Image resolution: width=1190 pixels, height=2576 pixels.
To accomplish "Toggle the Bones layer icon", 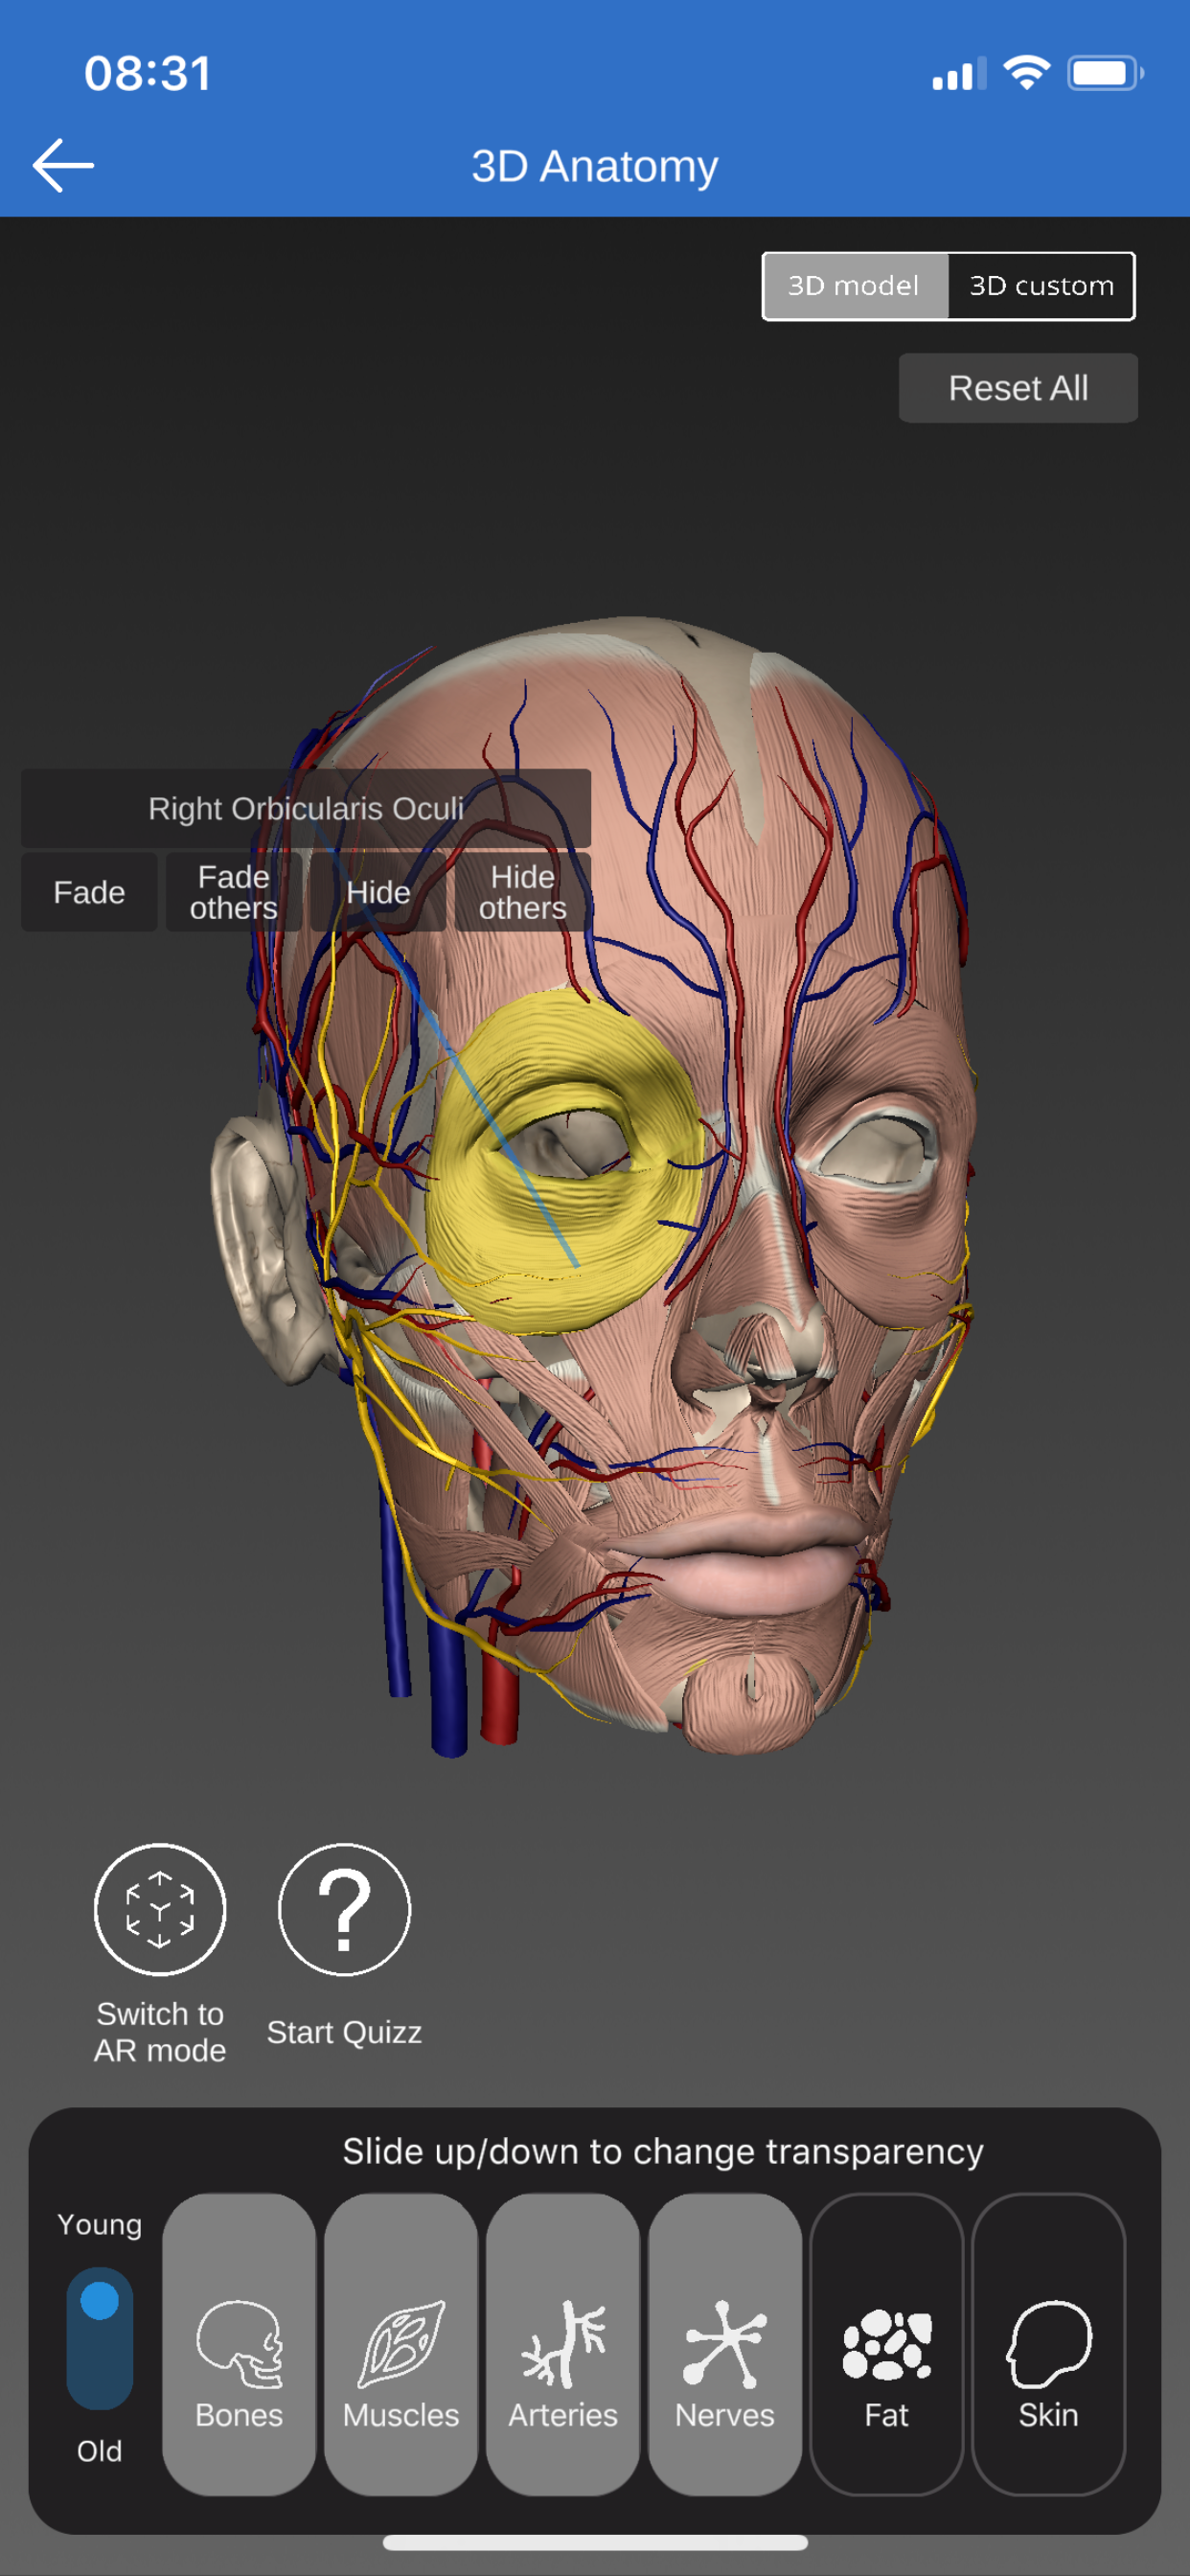I will tap(239, 2343).
